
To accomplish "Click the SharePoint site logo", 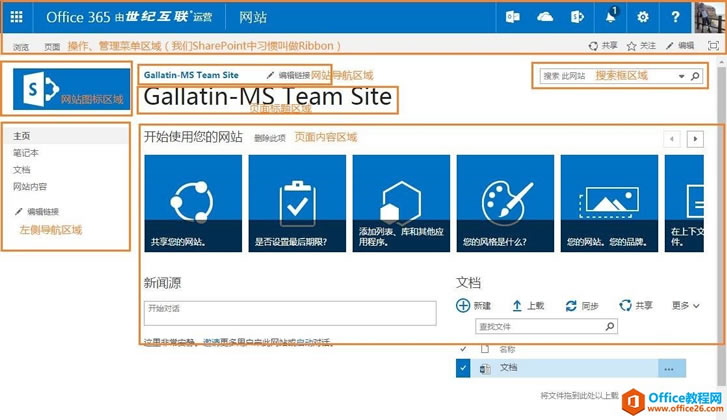I will 71,89.
